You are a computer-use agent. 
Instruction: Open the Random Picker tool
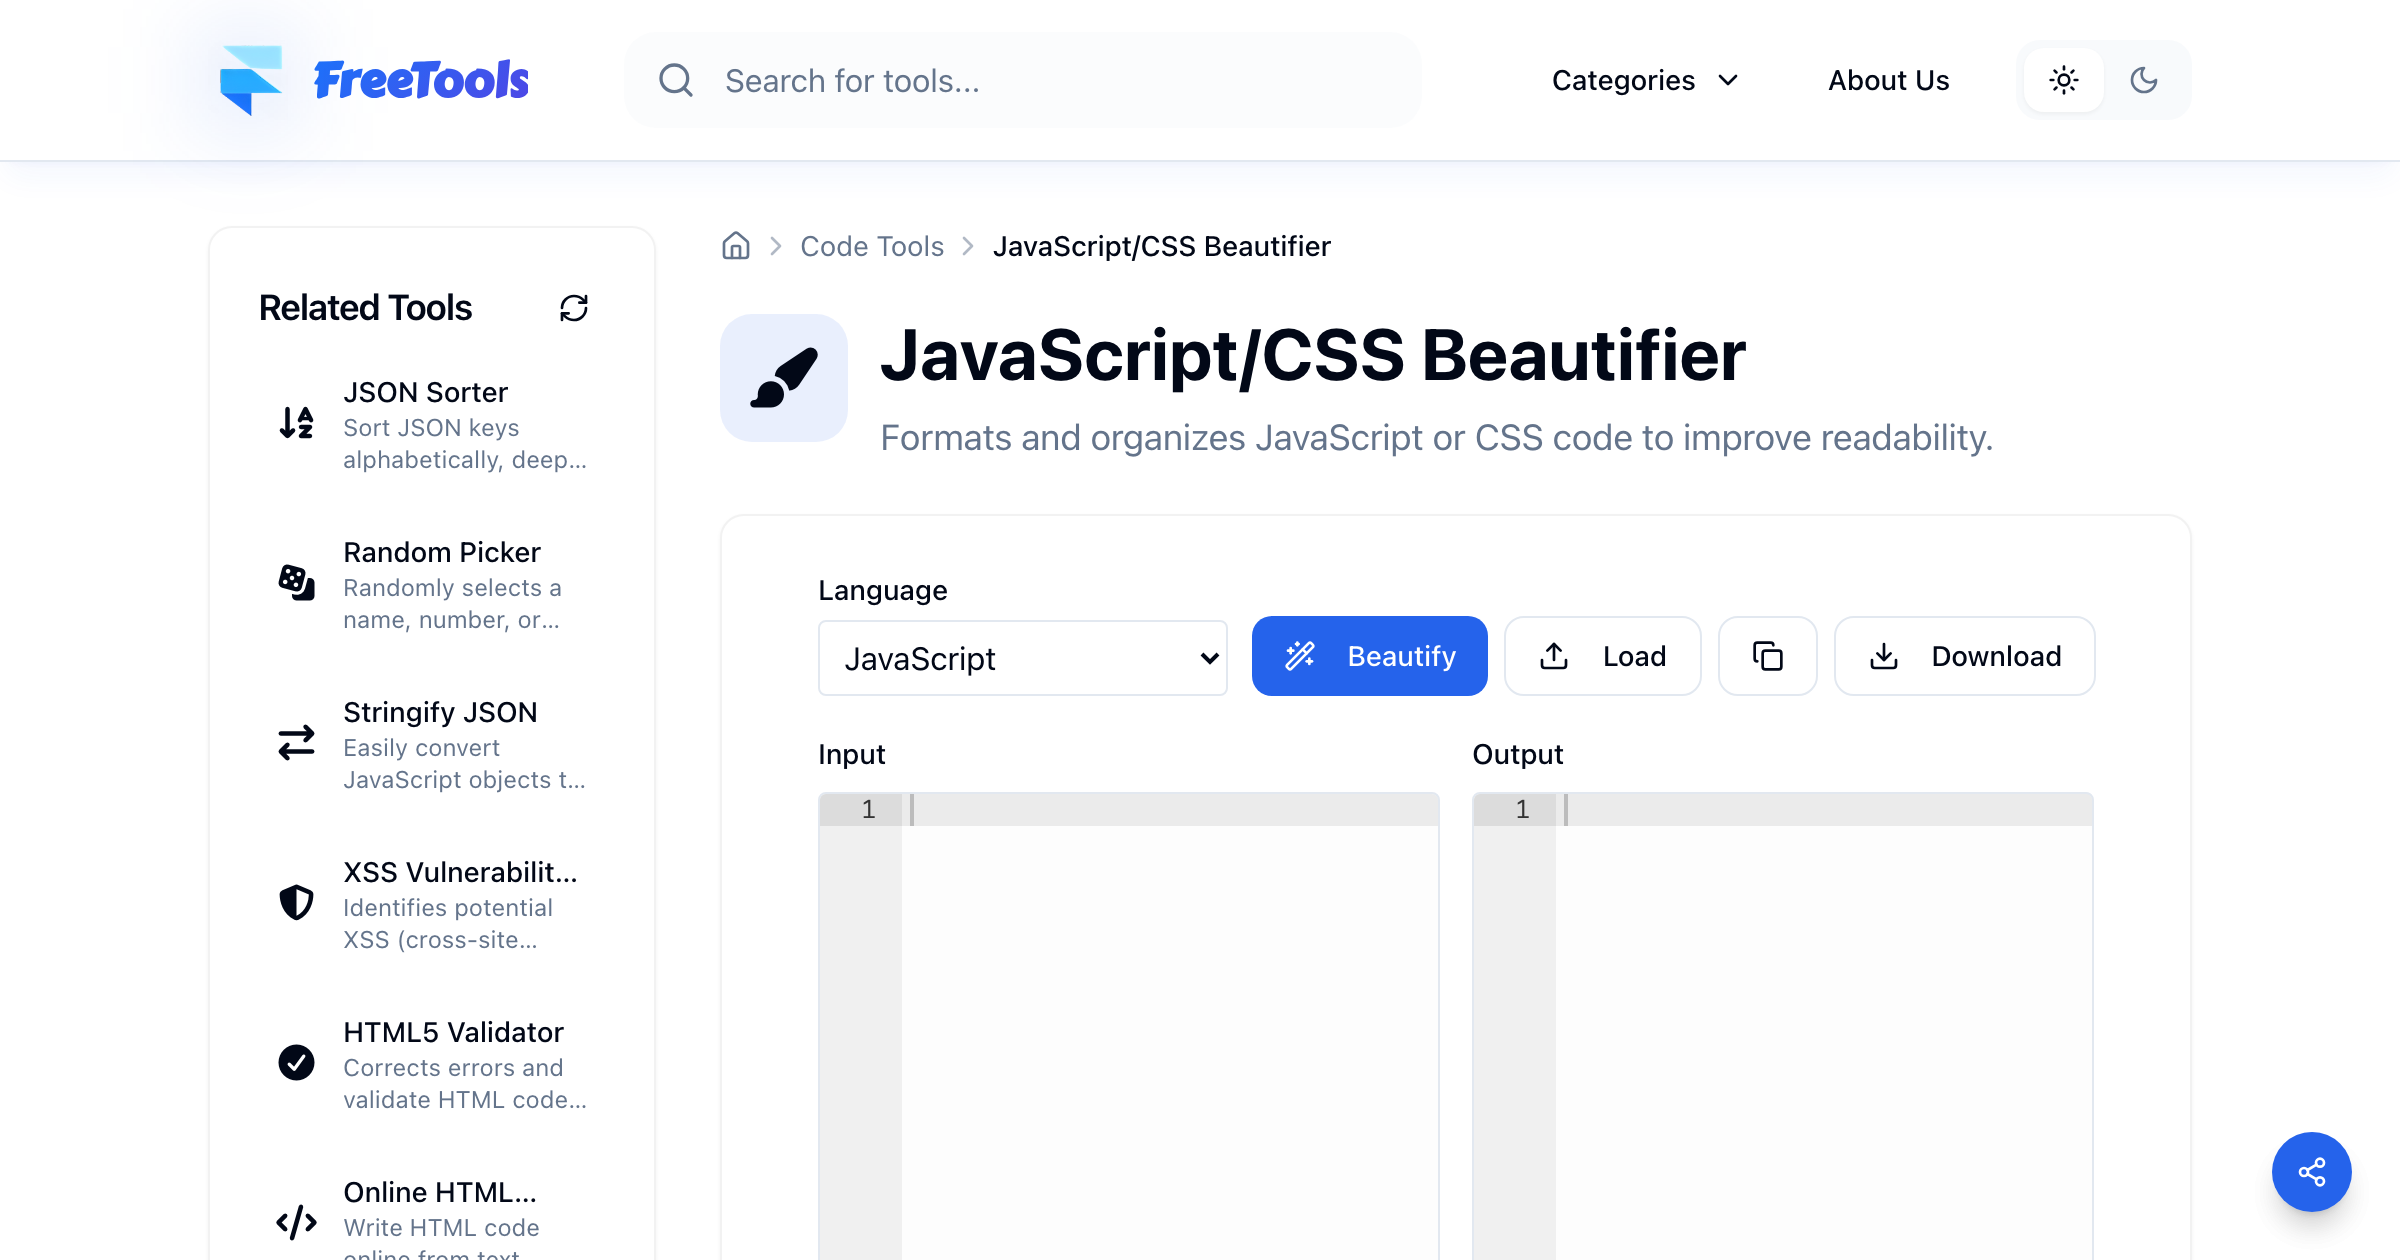point(433,585)
